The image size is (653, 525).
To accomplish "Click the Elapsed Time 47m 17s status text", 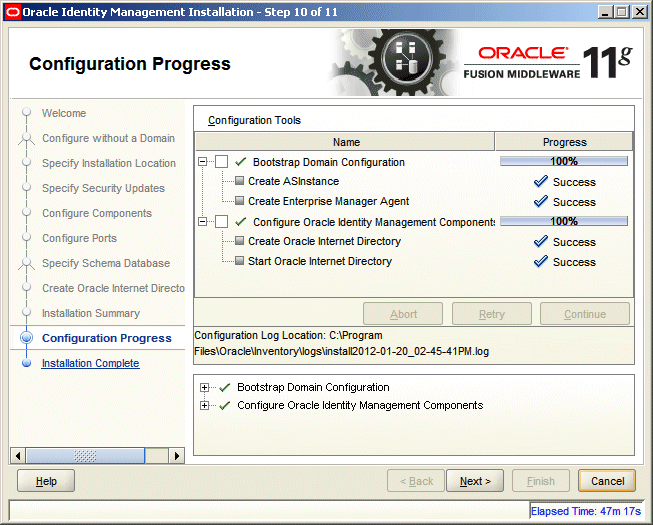I will point(586,511).
